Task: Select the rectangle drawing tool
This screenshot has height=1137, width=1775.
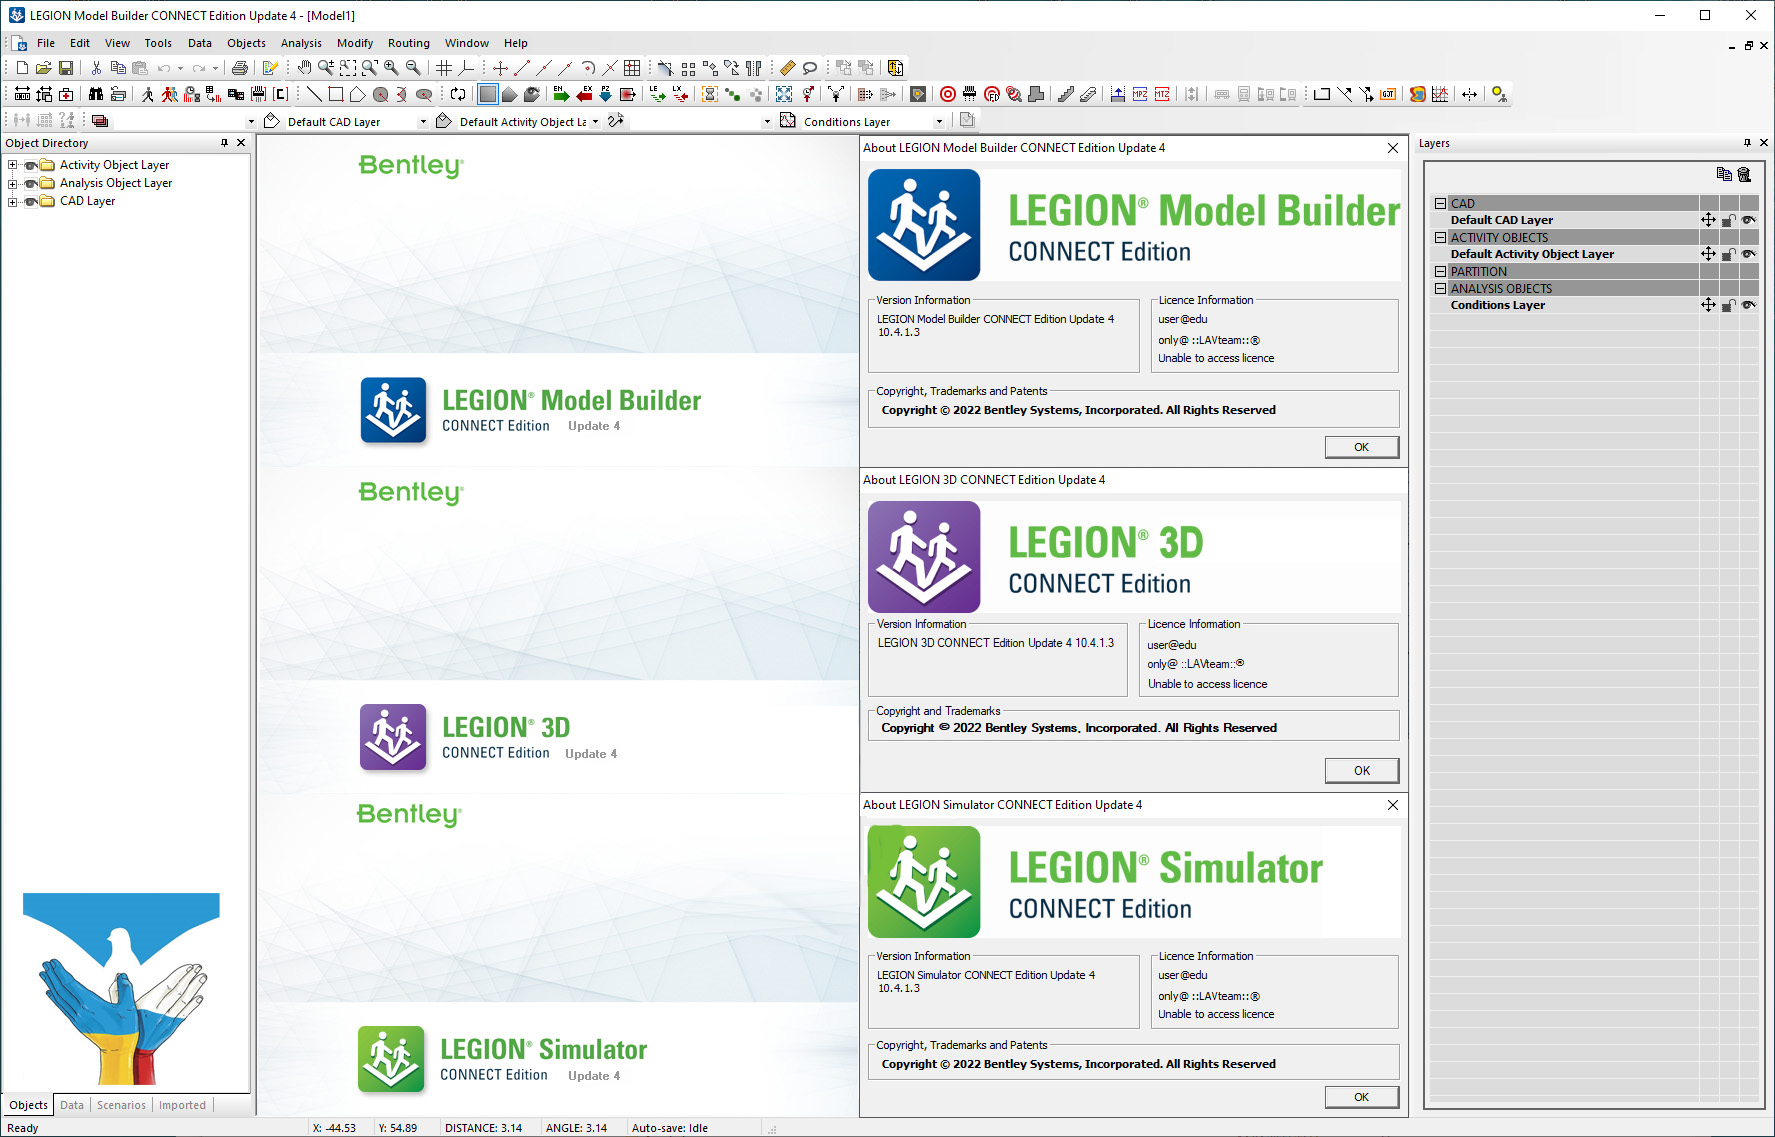Action: 336,94
